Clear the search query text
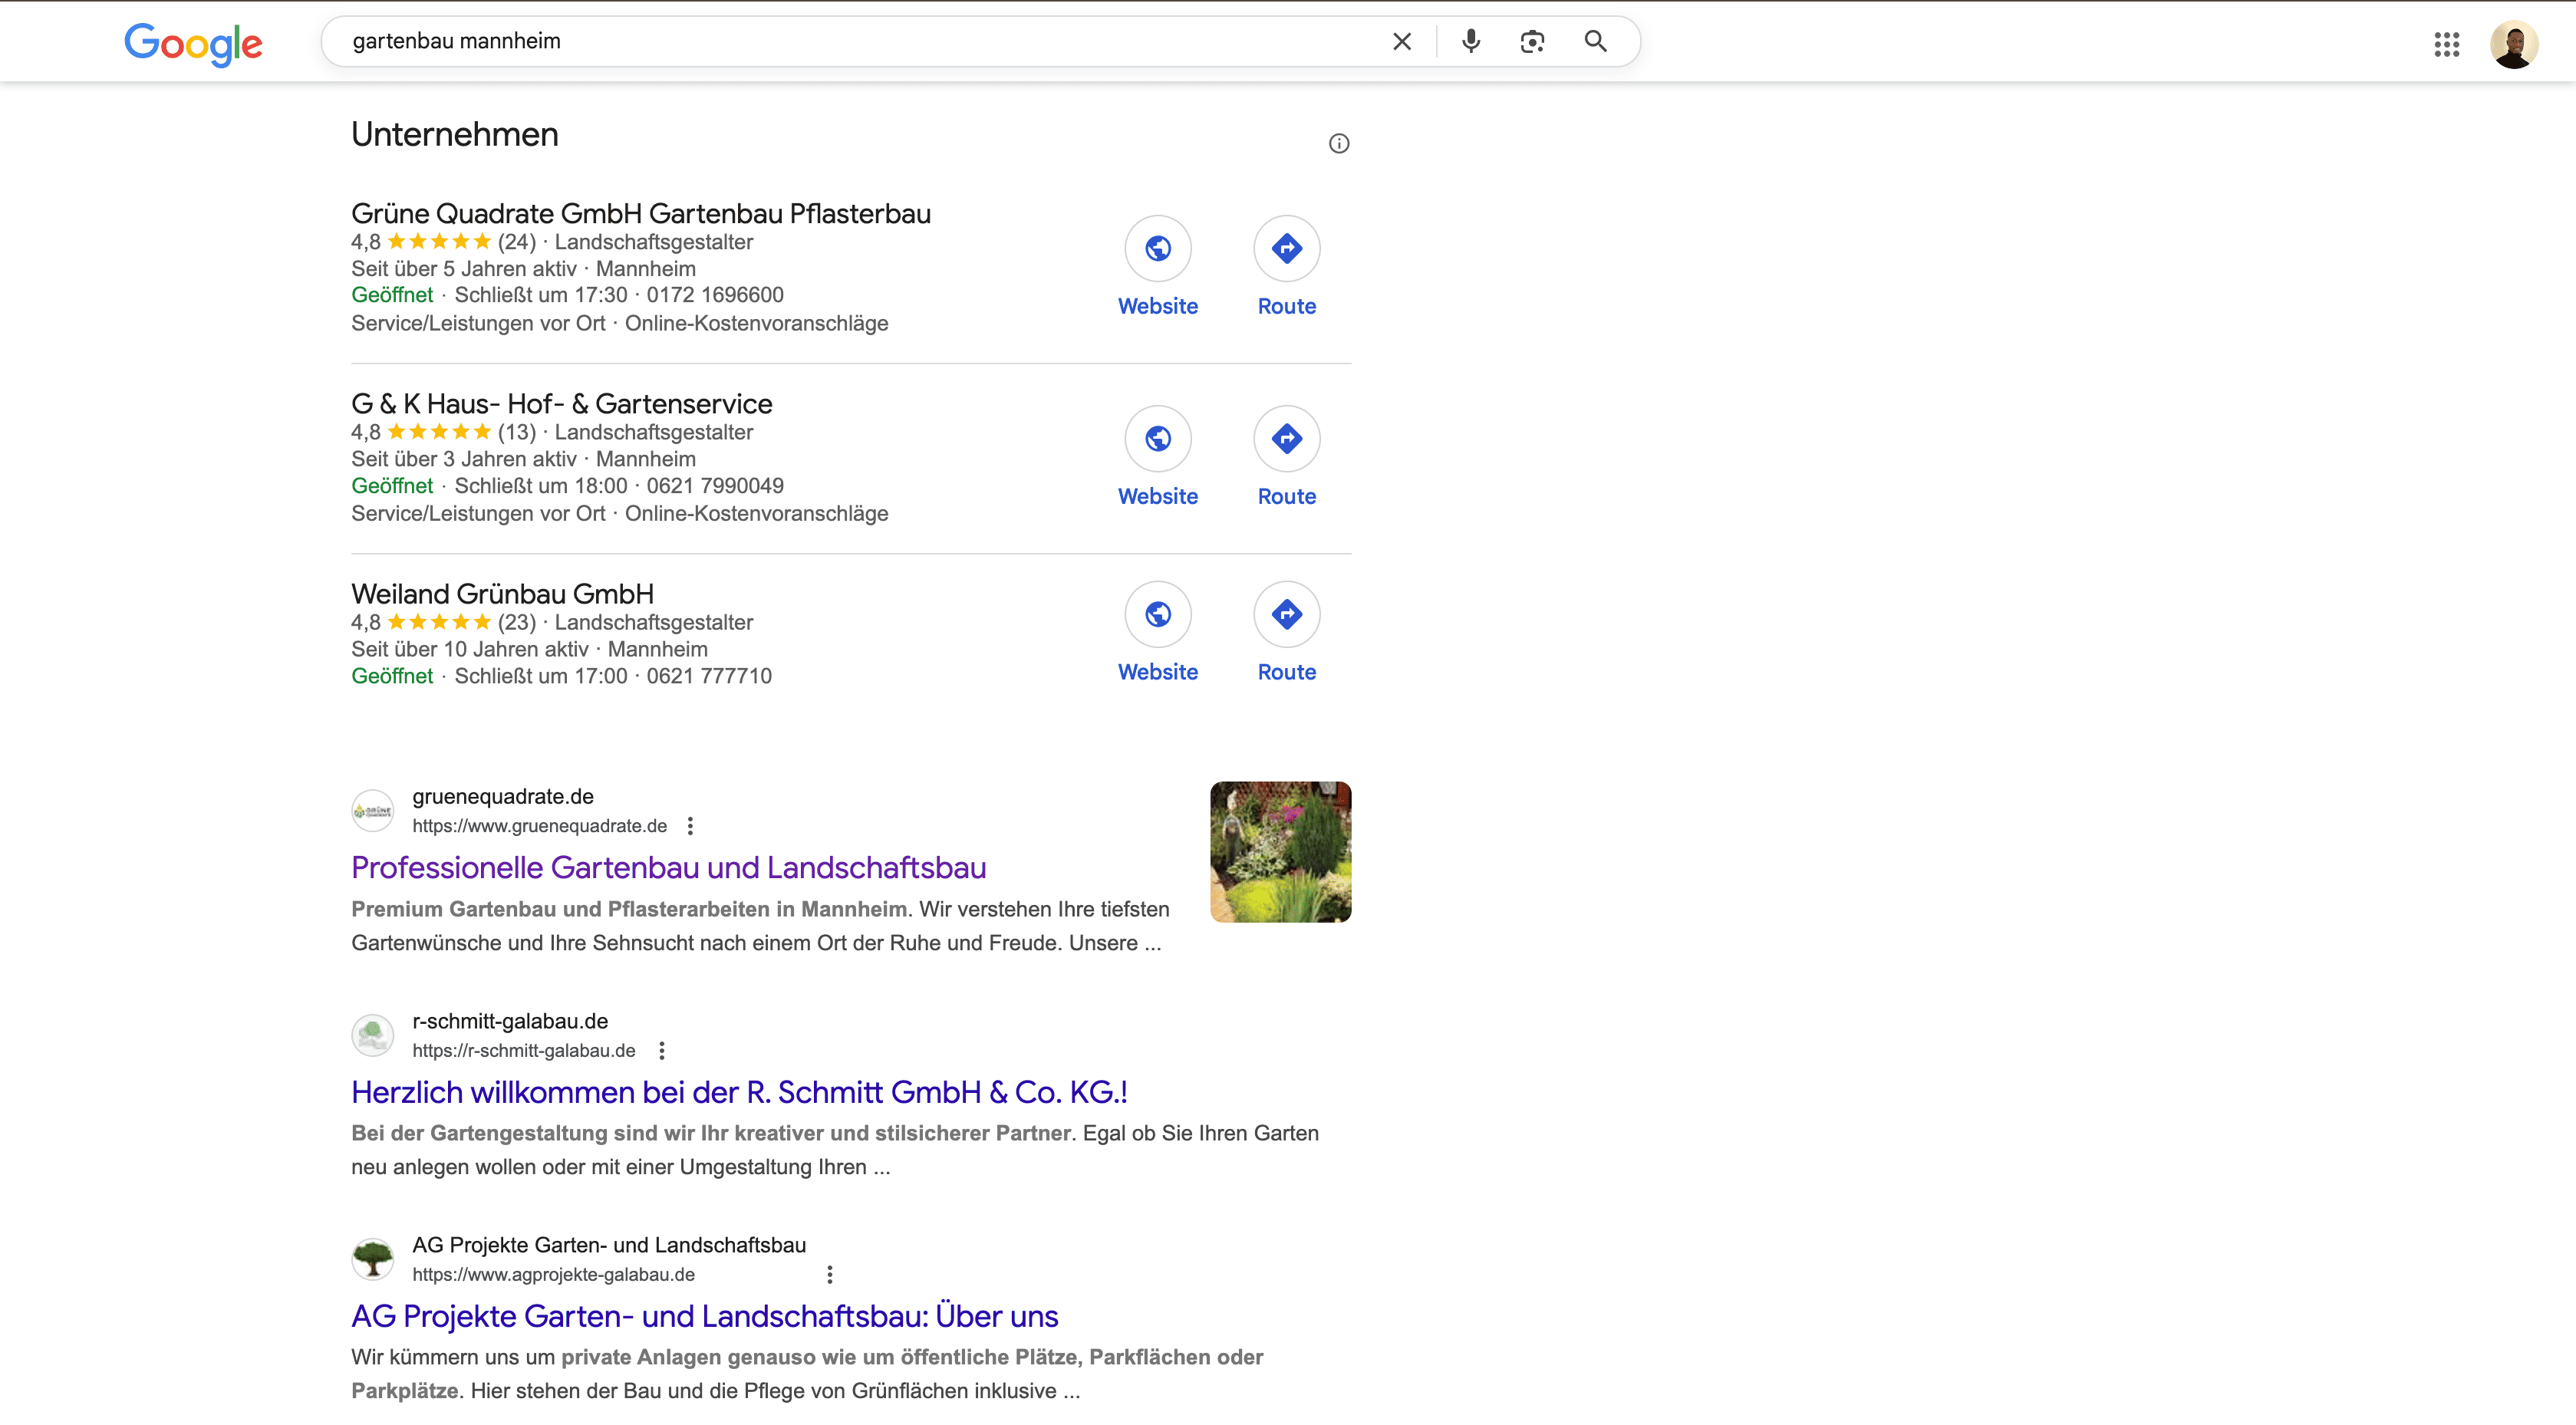Viewport: 2576px width, 1425px height. 1402,41
